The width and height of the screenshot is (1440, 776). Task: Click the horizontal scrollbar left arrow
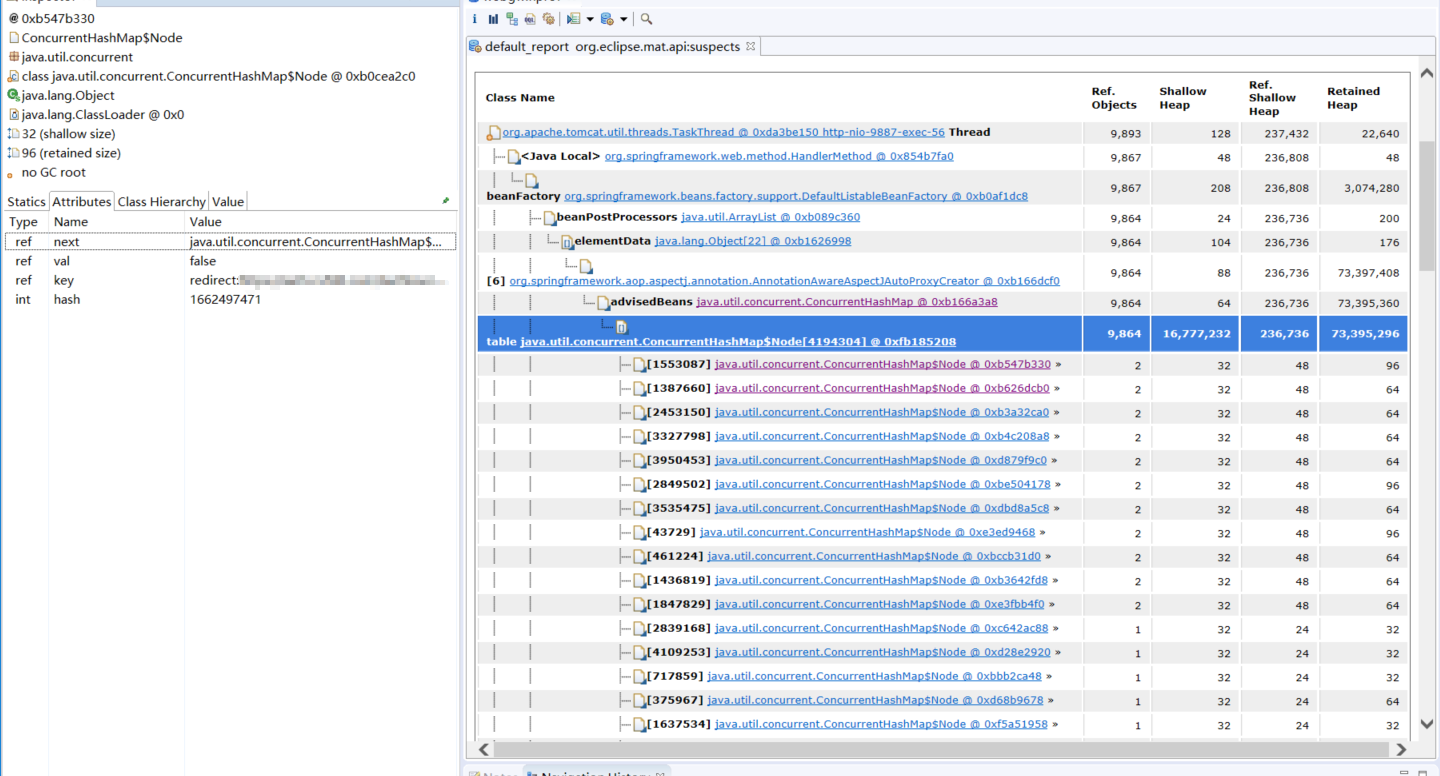485,749
